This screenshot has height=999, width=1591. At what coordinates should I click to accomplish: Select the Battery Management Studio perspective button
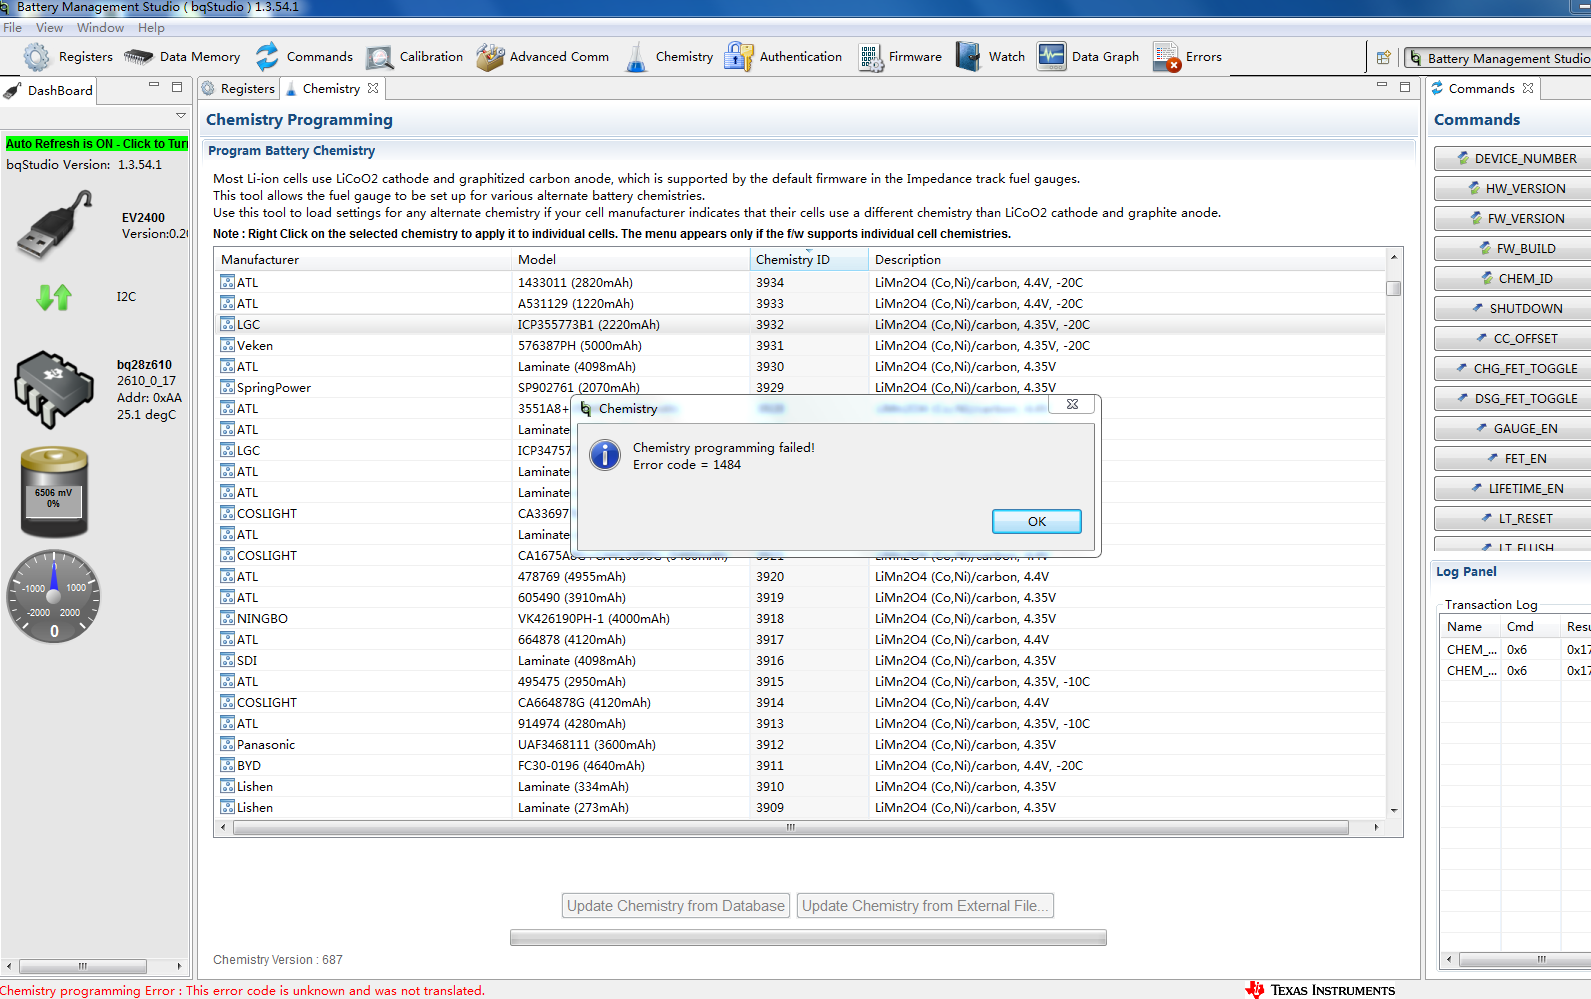1498,58
